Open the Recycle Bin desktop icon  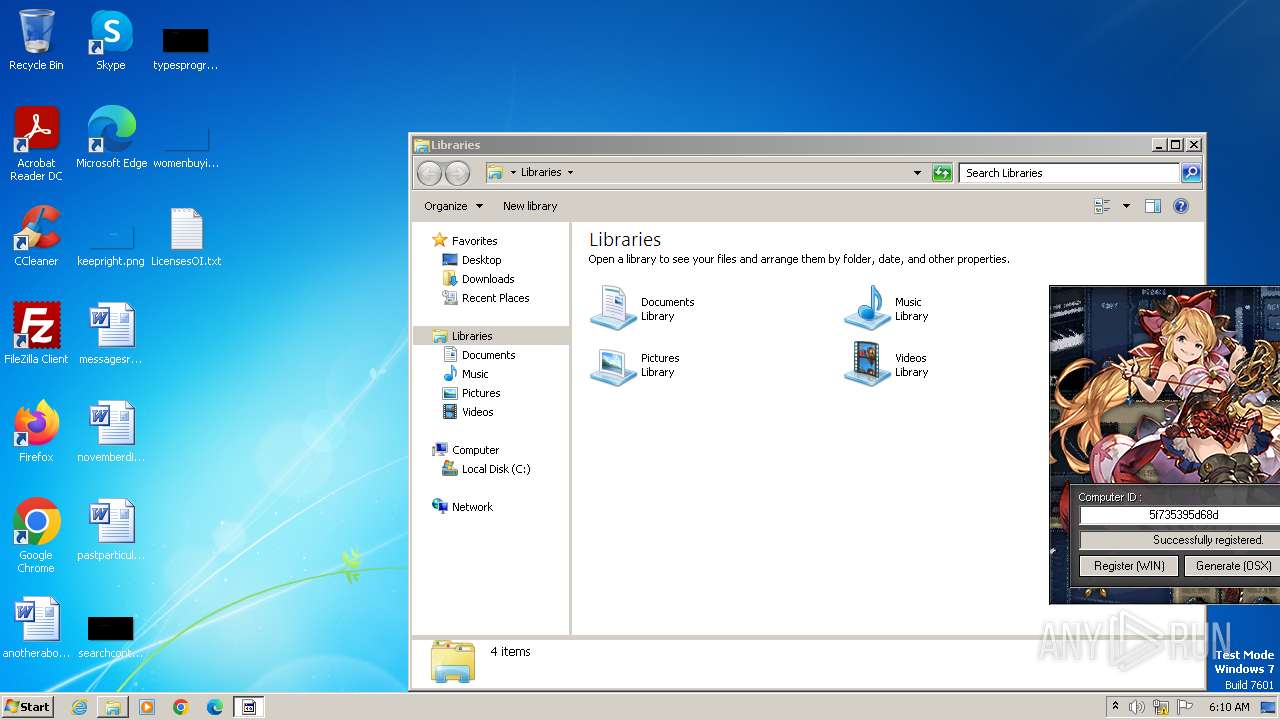[x=36, y=40]
